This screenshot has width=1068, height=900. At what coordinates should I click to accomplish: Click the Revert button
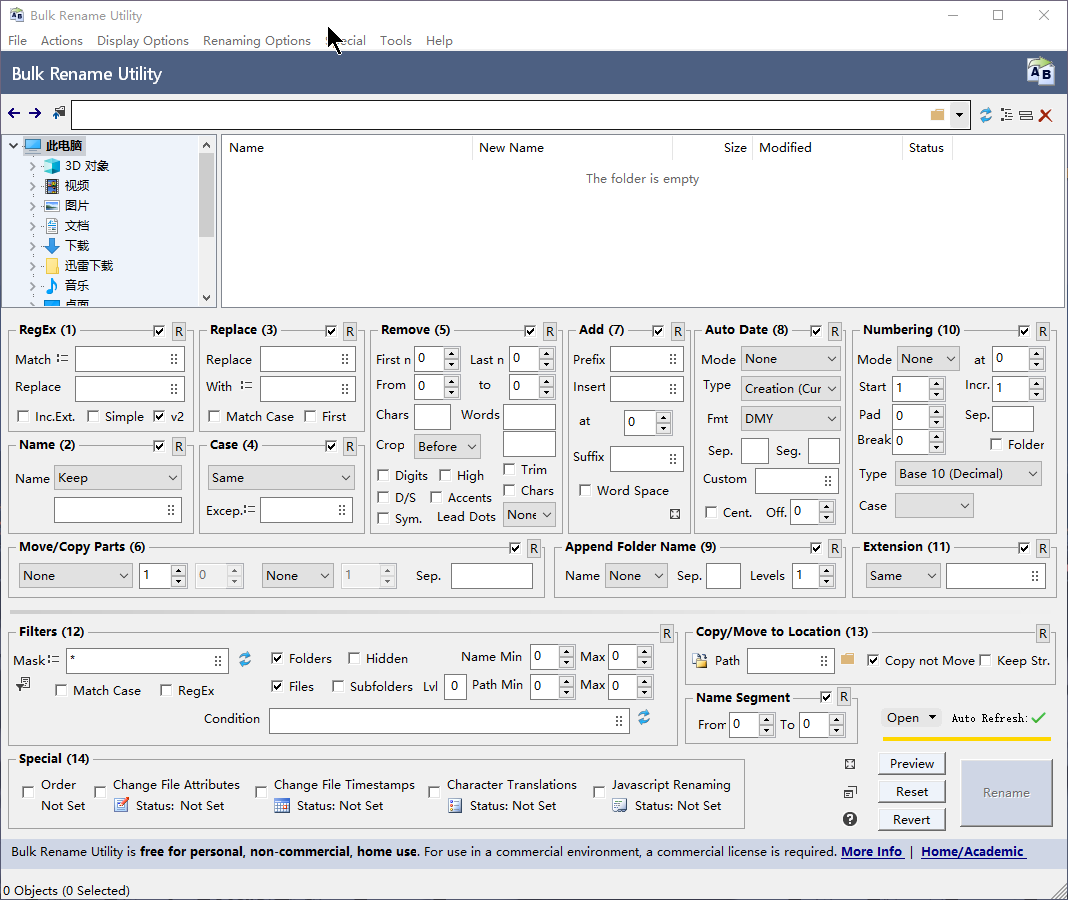coord(911,820)
